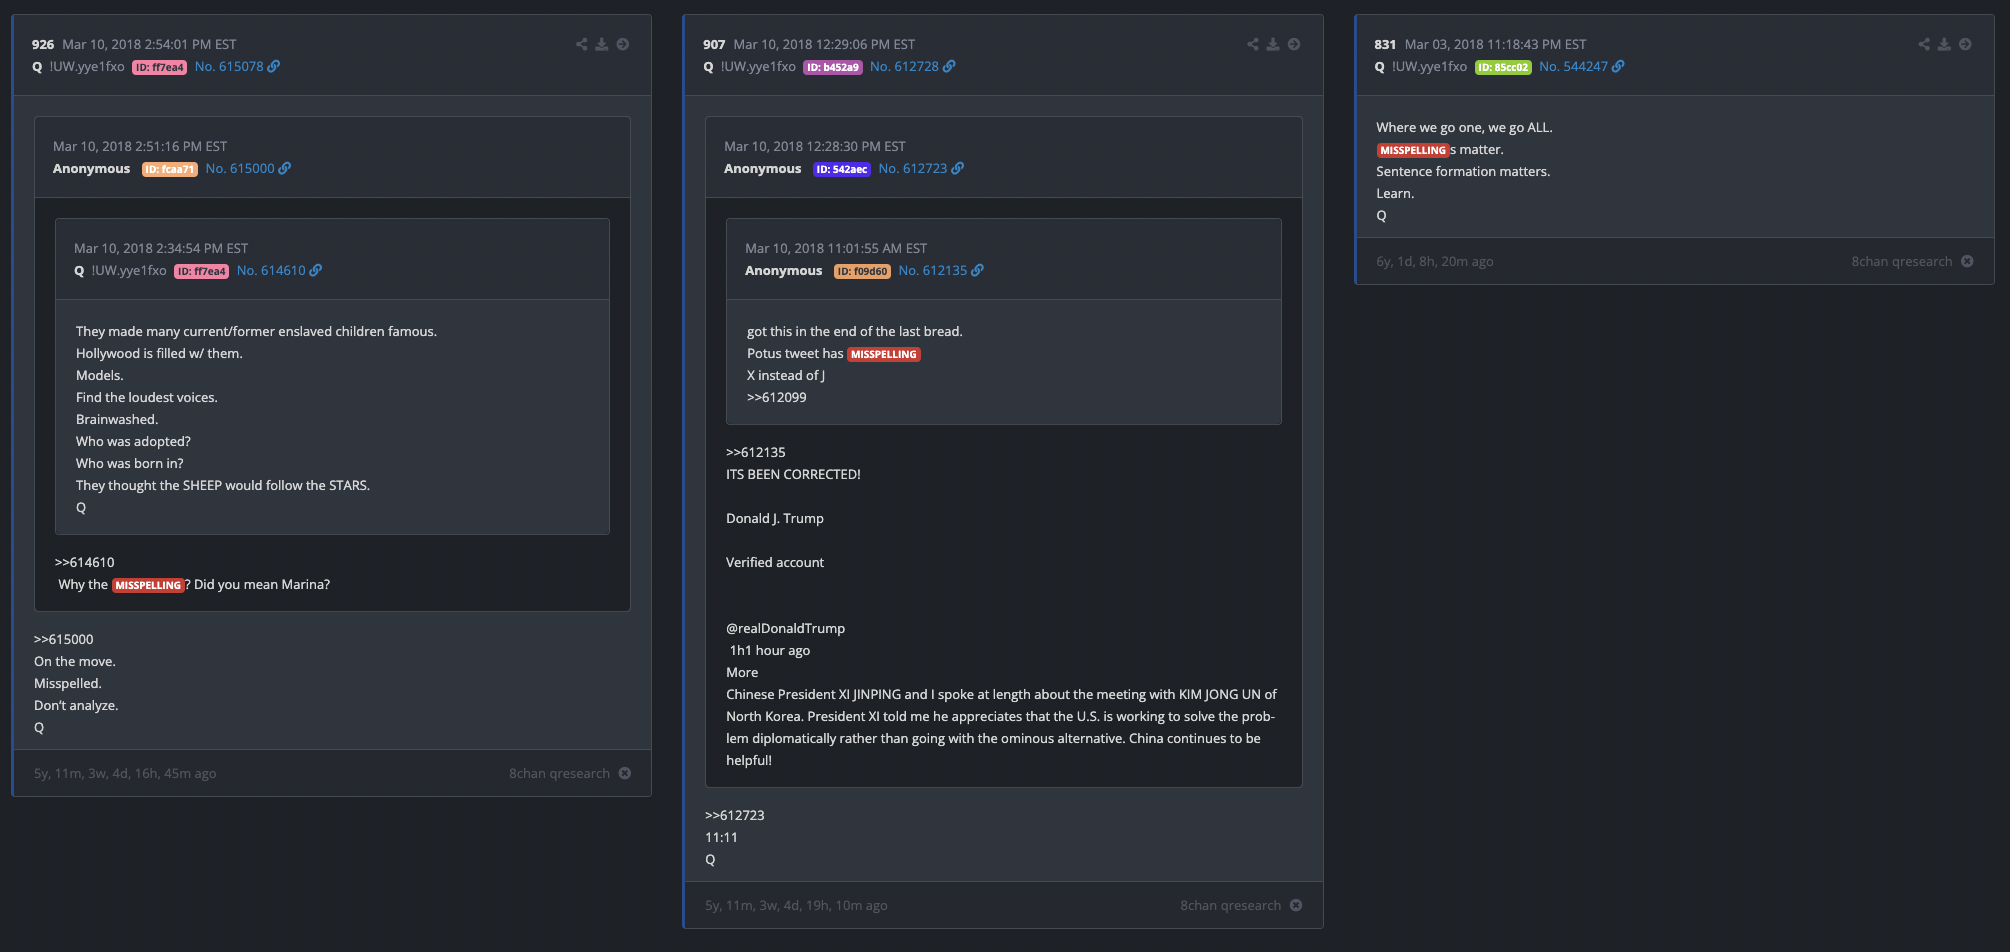2010x952 pixels.
Task: Open post No. 612723 link
Action: tap(913, 168)
